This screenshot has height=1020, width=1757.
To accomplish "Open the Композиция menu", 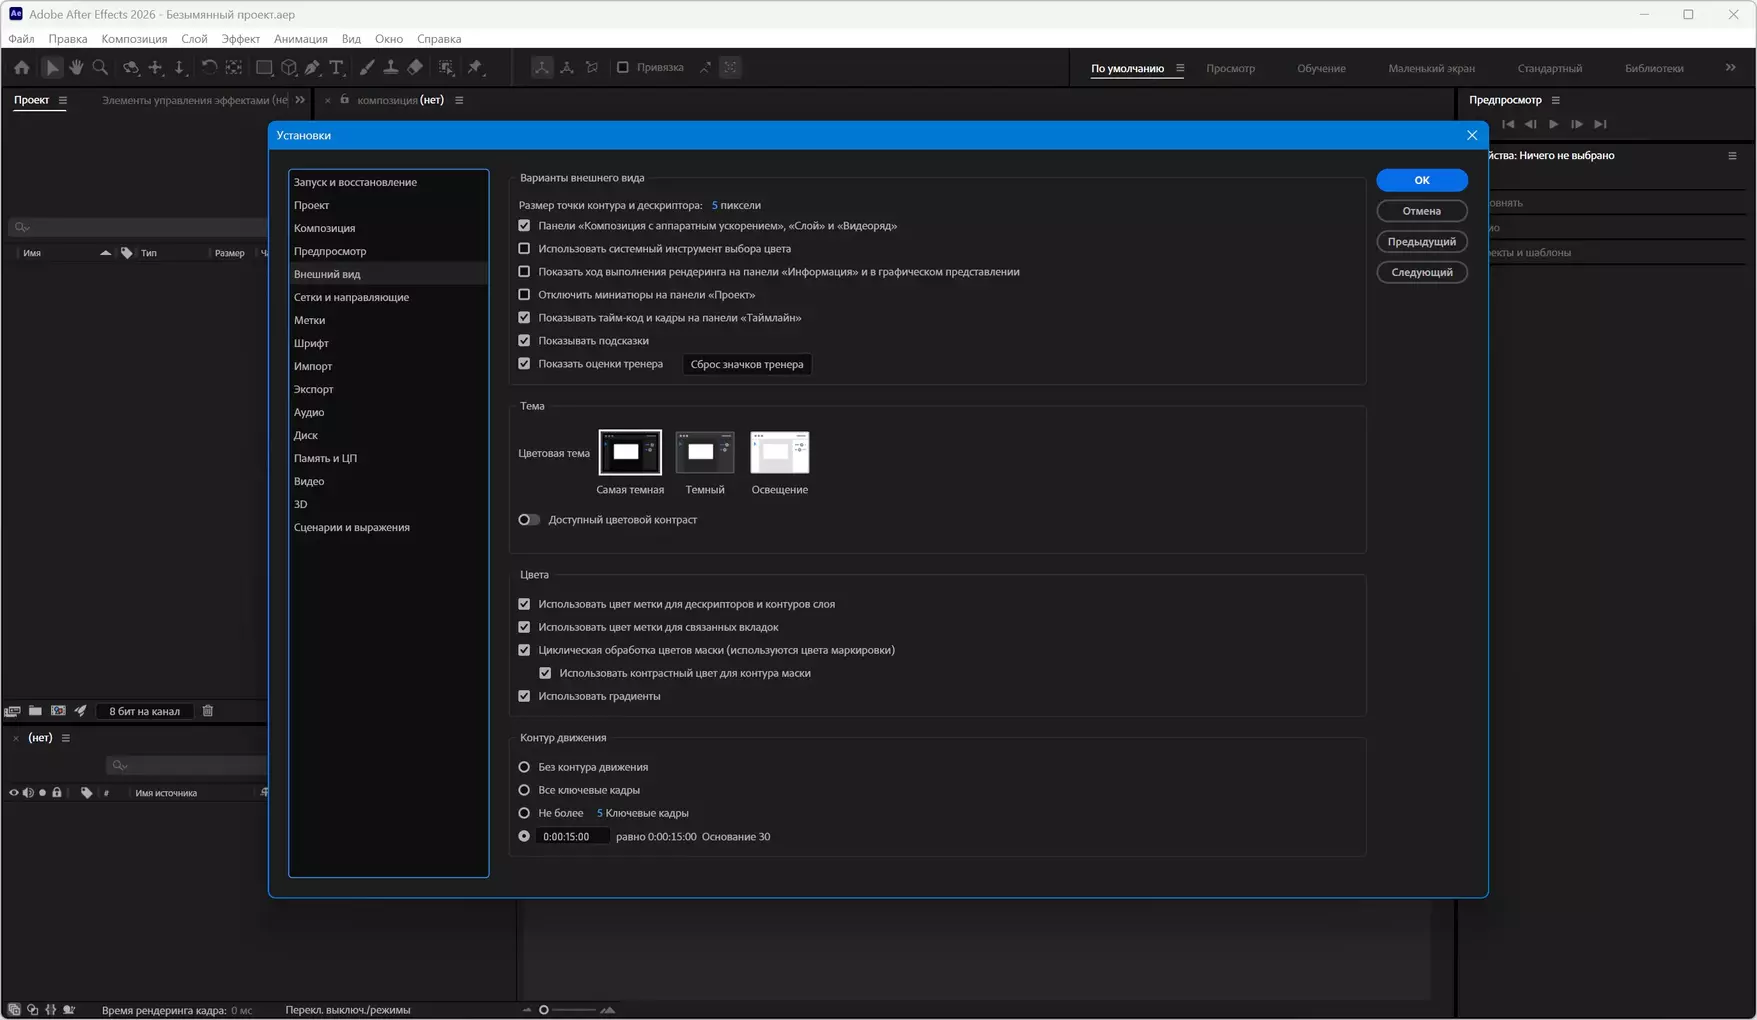I will [134, 39].
